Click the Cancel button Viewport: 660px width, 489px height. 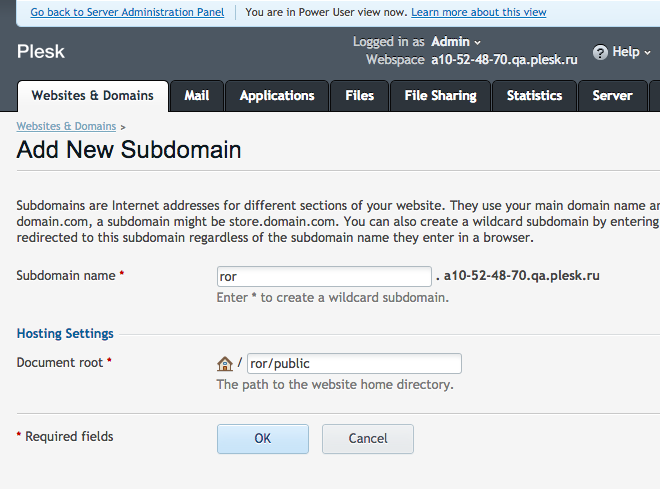368,439
